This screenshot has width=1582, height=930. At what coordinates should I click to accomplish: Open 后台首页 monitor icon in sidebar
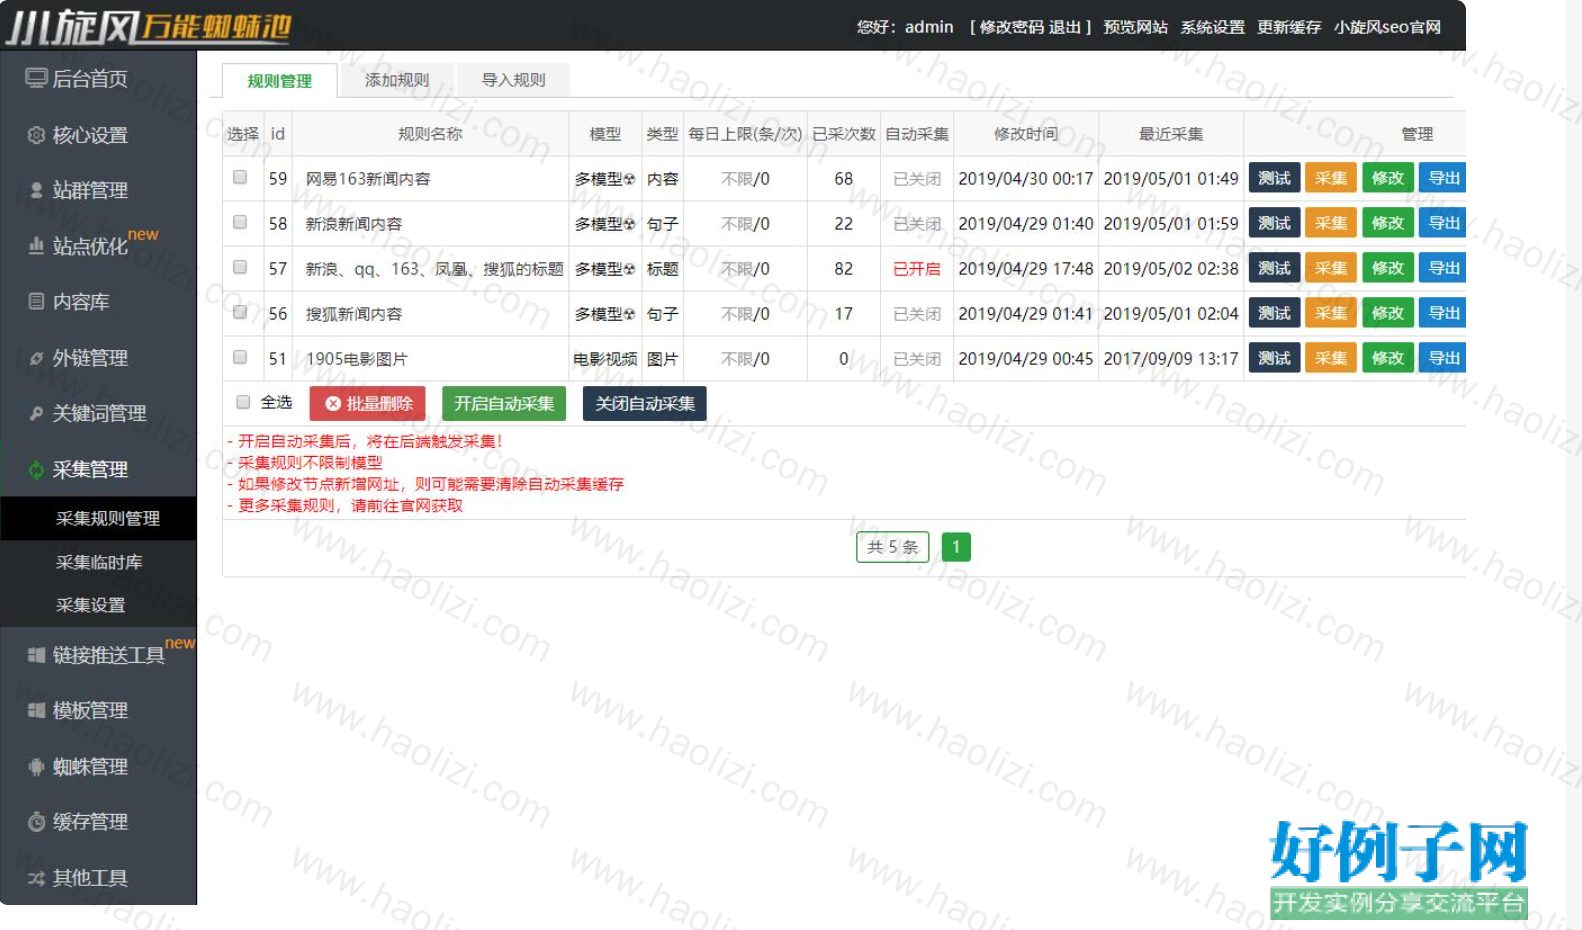(x=36, y=78)
